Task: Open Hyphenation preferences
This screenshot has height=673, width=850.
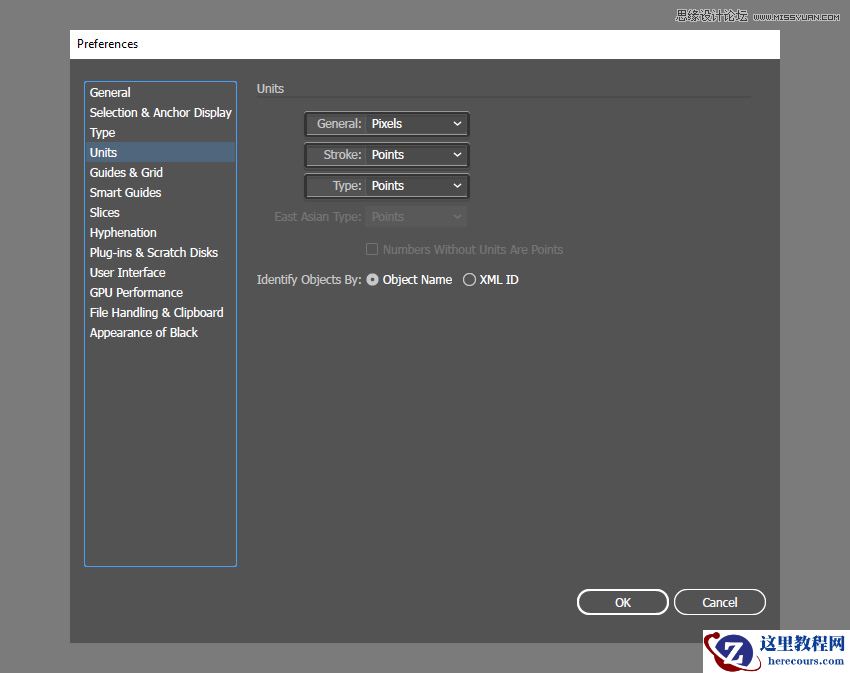Action: (160, 233)
